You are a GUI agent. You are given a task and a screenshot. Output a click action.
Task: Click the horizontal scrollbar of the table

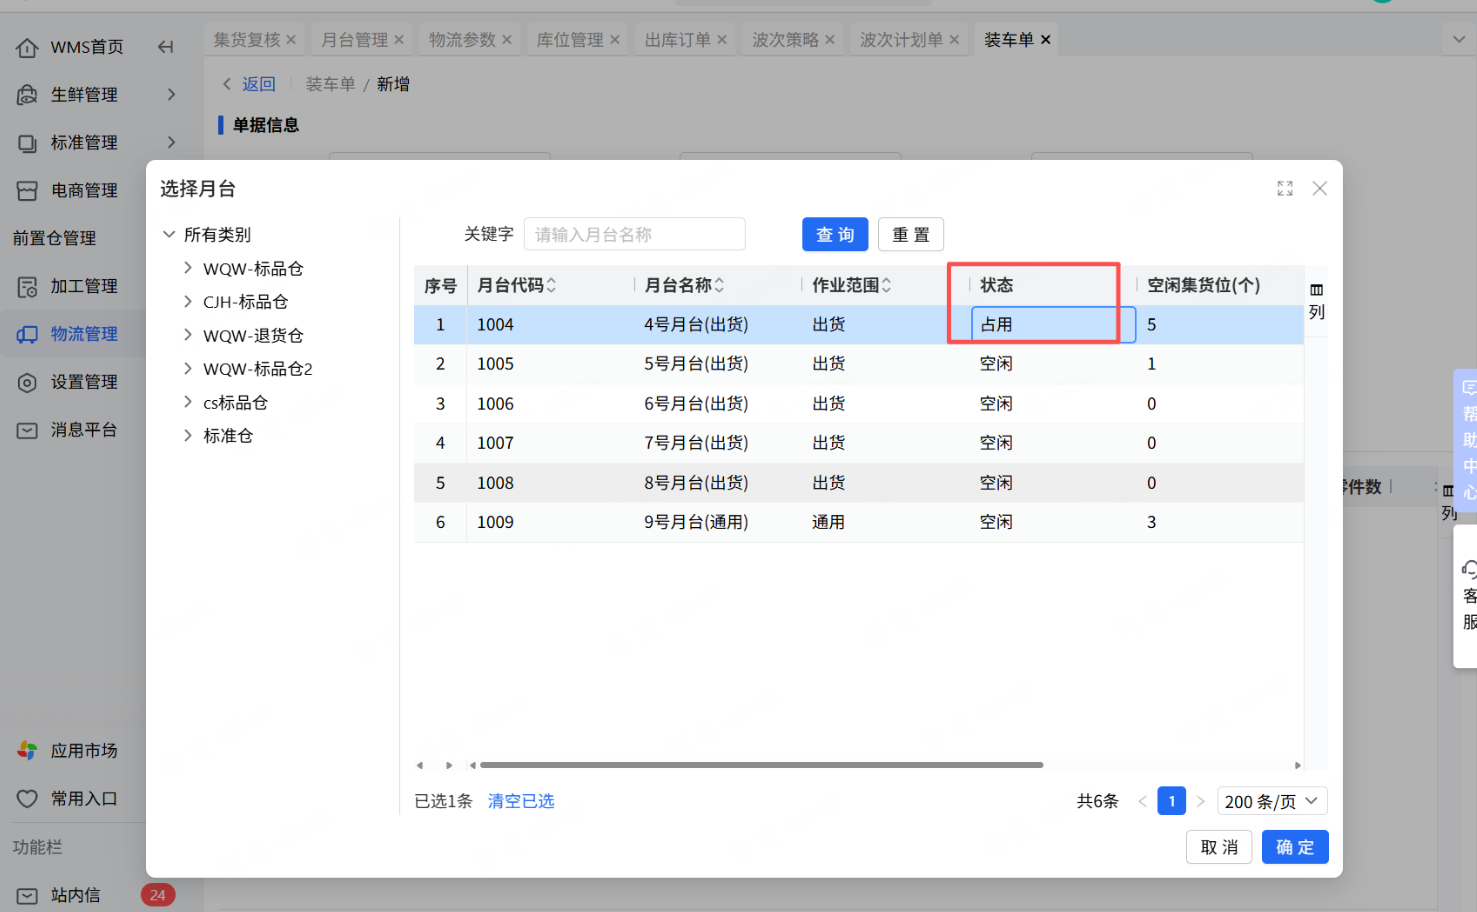[761, 765]
